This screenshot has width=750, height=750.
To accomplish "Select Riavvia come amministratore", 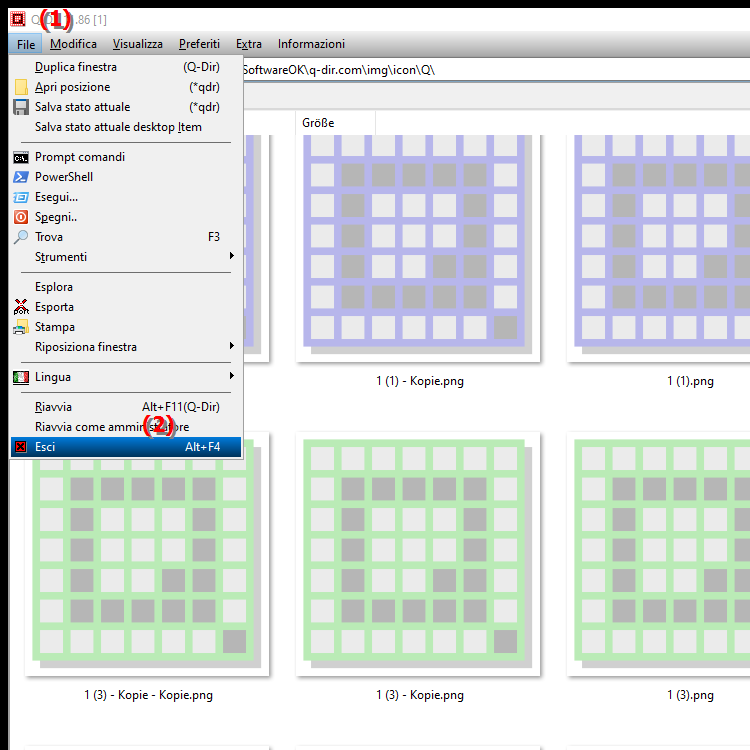I will click(126, 427).
